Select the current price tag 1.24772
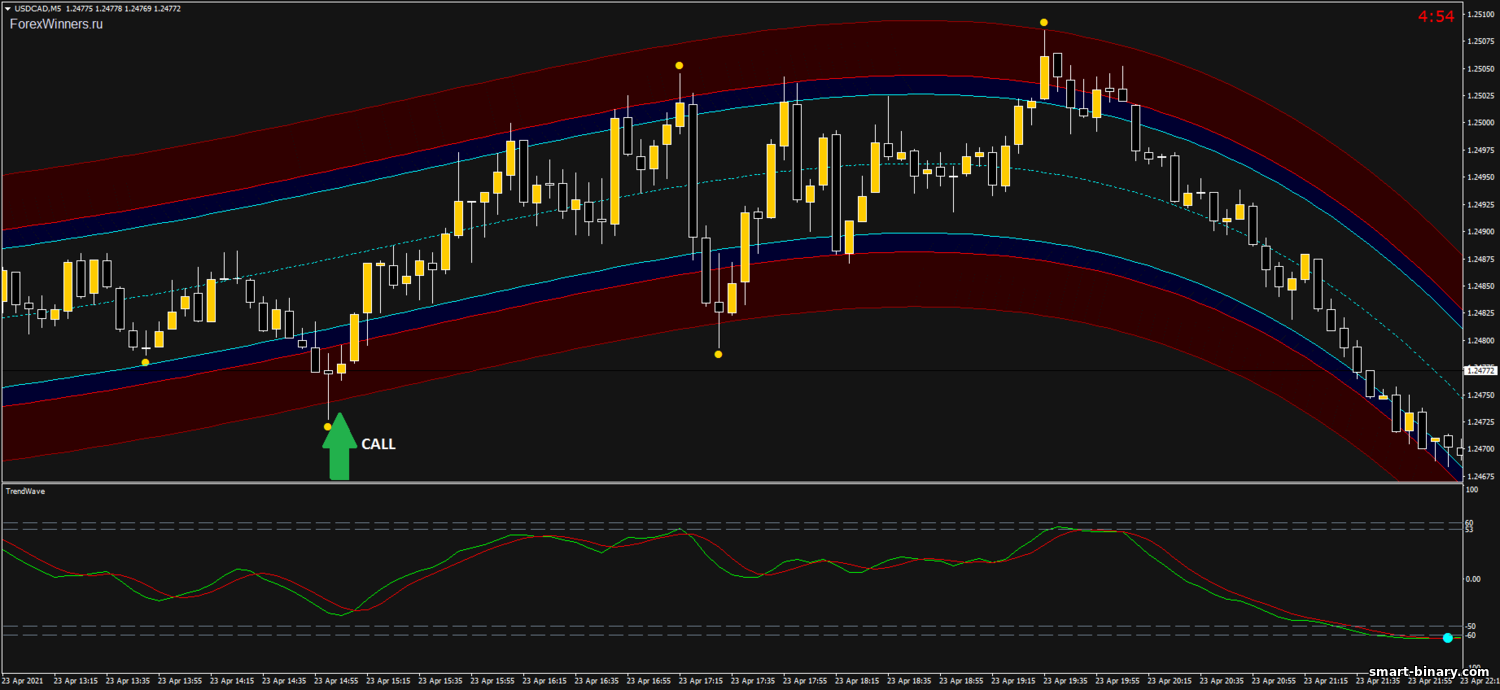 1478,370
